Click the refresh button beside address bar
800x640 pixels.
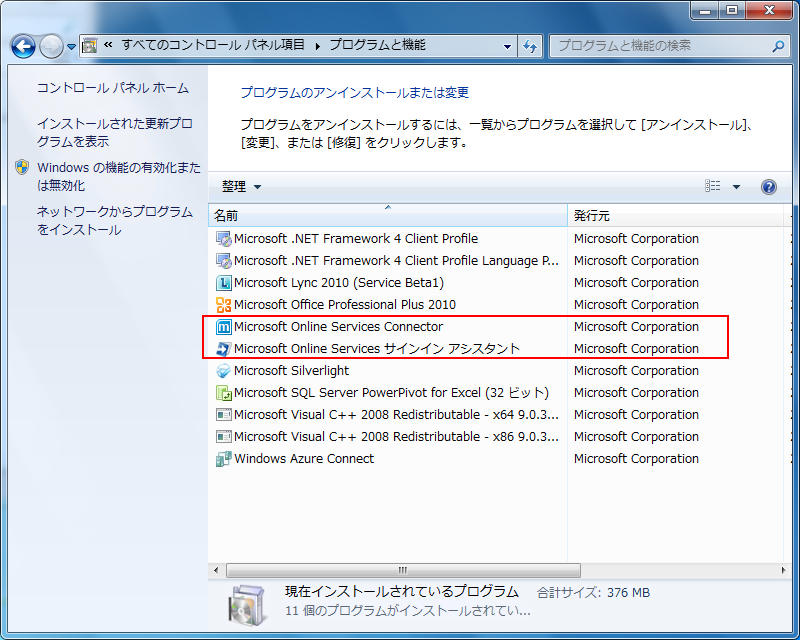(530, 46)
